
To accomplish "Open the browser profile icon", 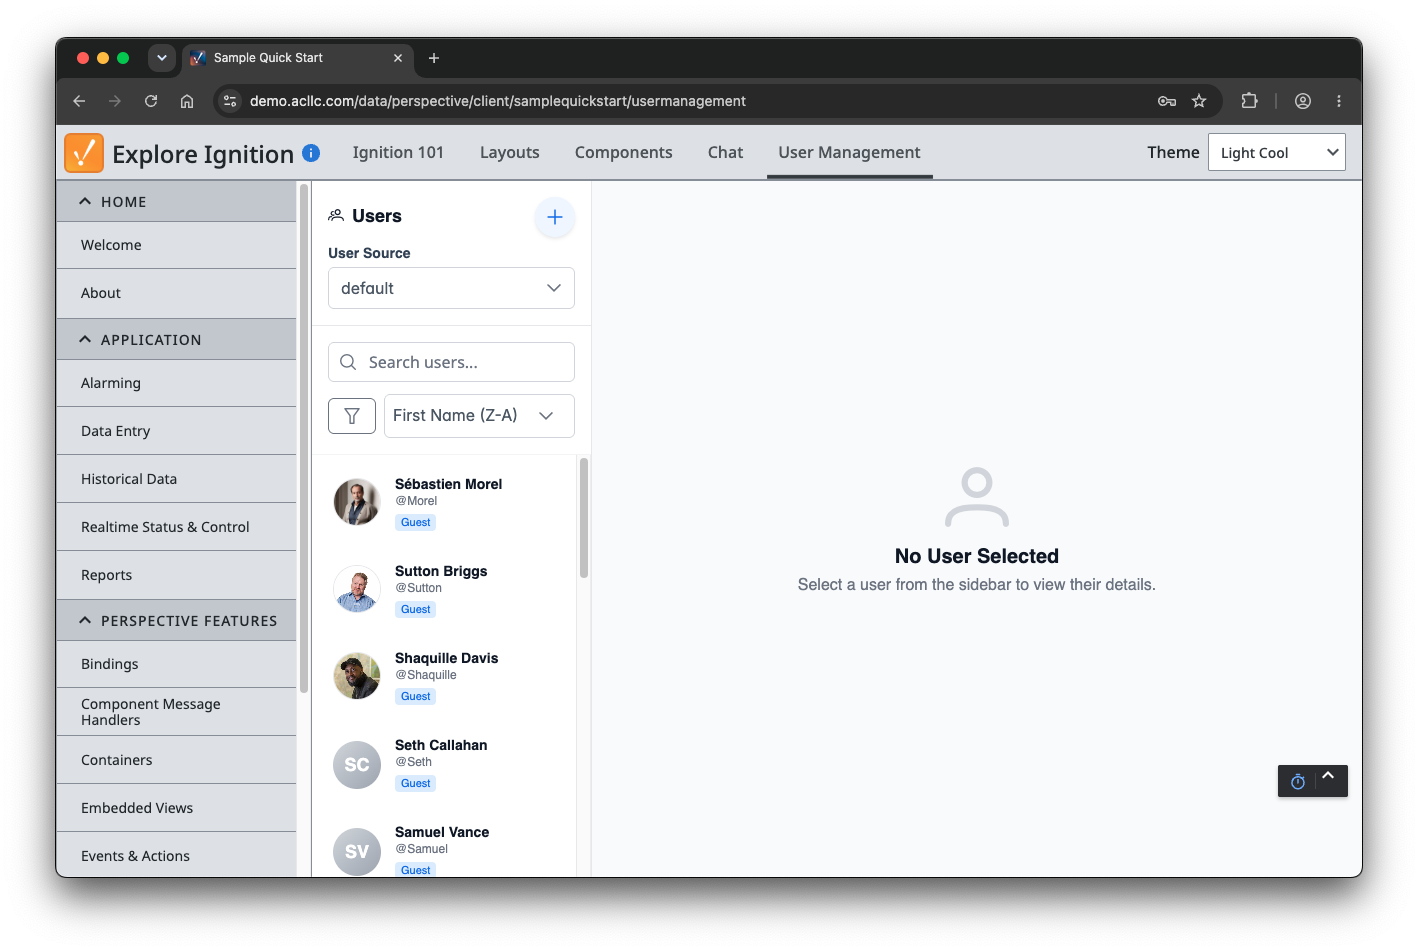I will pos(1303,101).
